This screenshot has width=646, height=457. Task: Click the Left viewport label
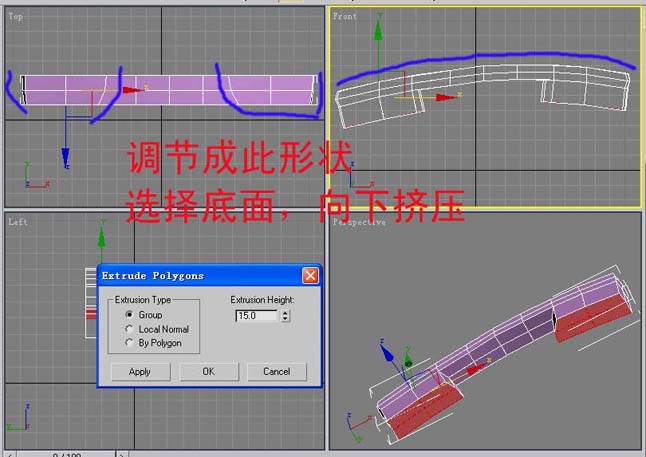click(18, 222)
